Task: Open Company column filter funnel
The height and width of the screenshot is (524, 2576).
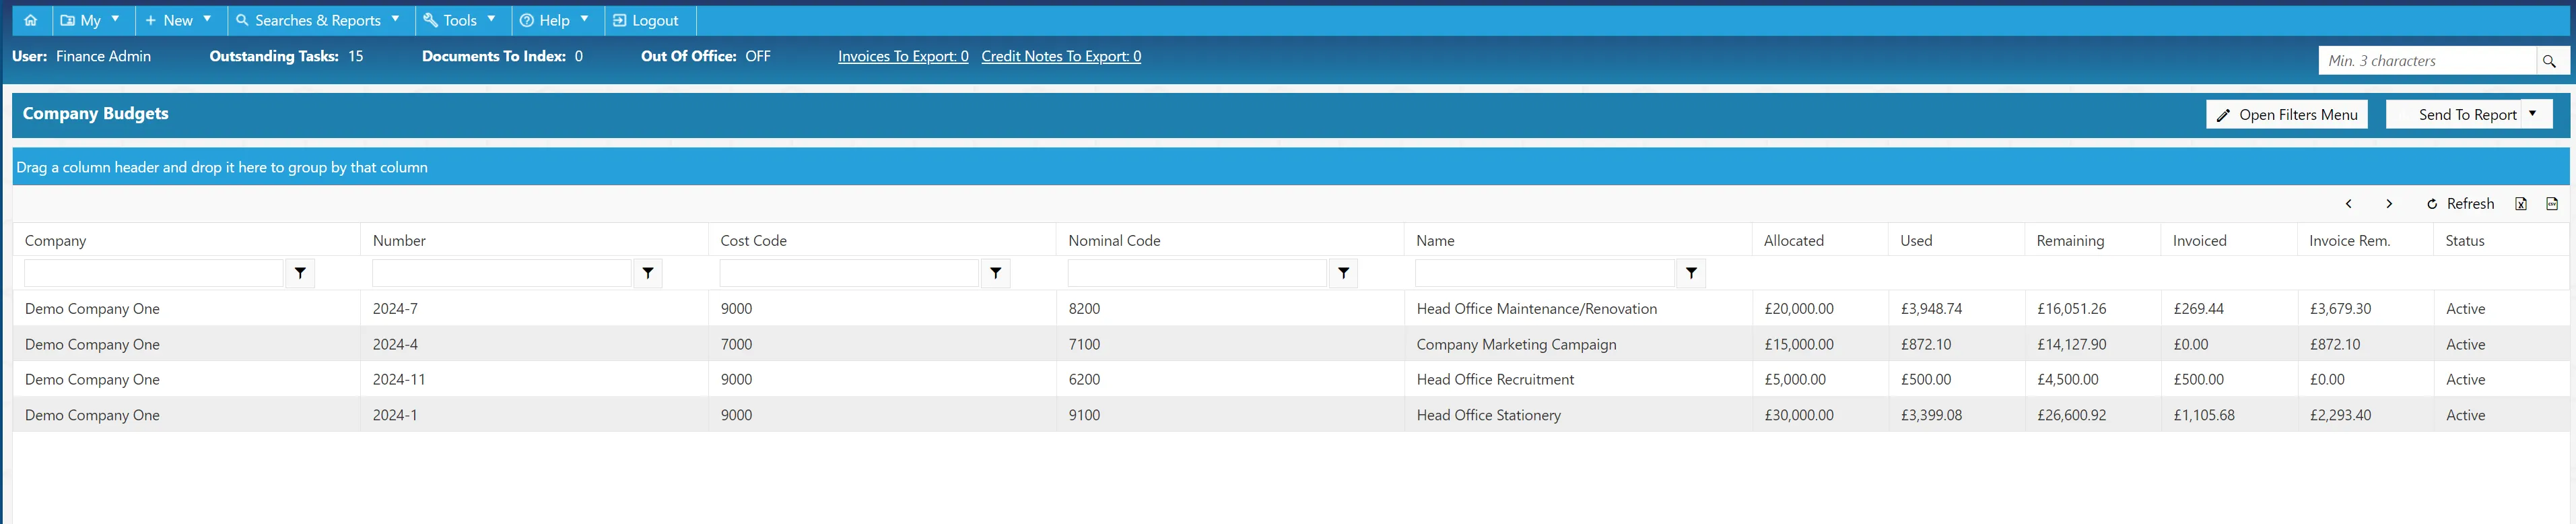Action: (x=300, y=273)
